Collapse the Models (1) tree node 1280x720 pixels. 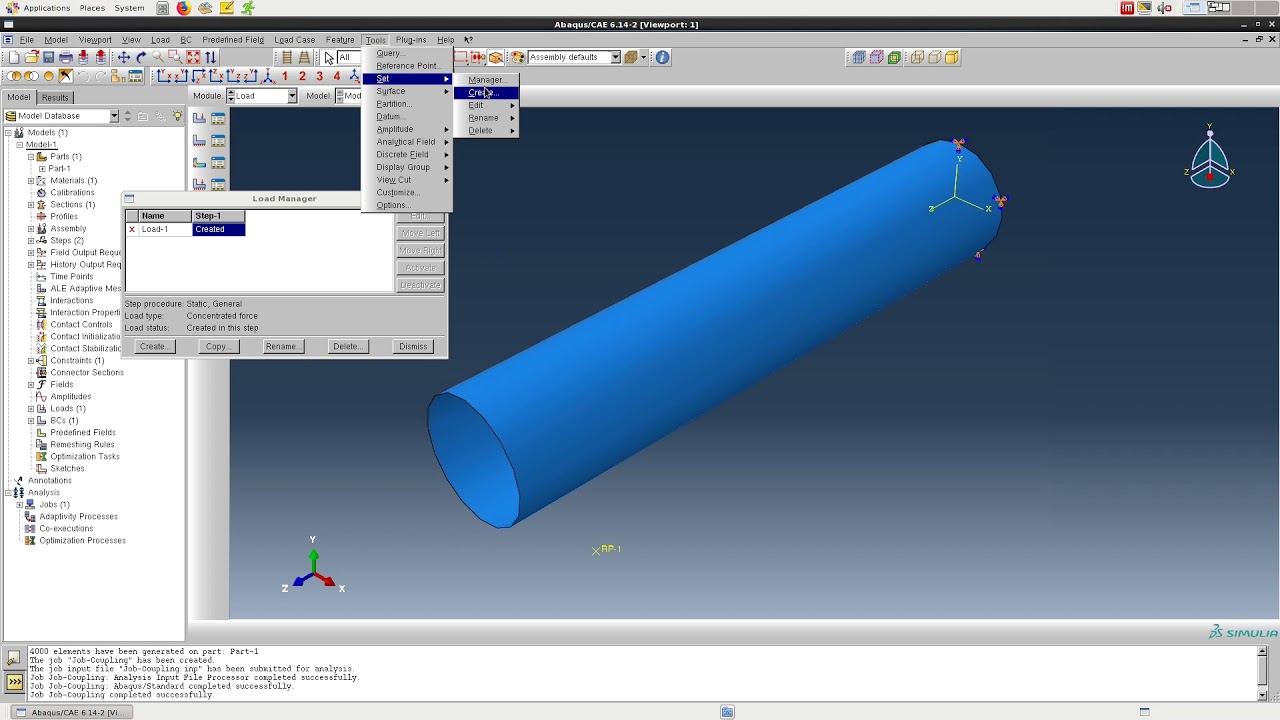pos(8,132)
